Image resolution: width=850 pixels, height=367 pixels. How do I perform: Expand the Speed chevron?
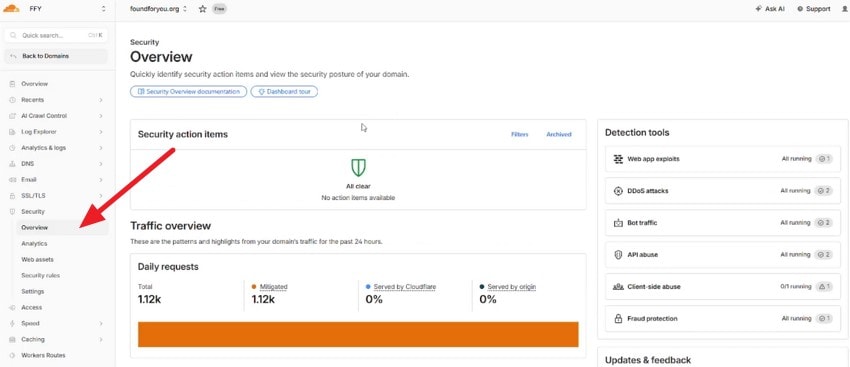[101, 324]
